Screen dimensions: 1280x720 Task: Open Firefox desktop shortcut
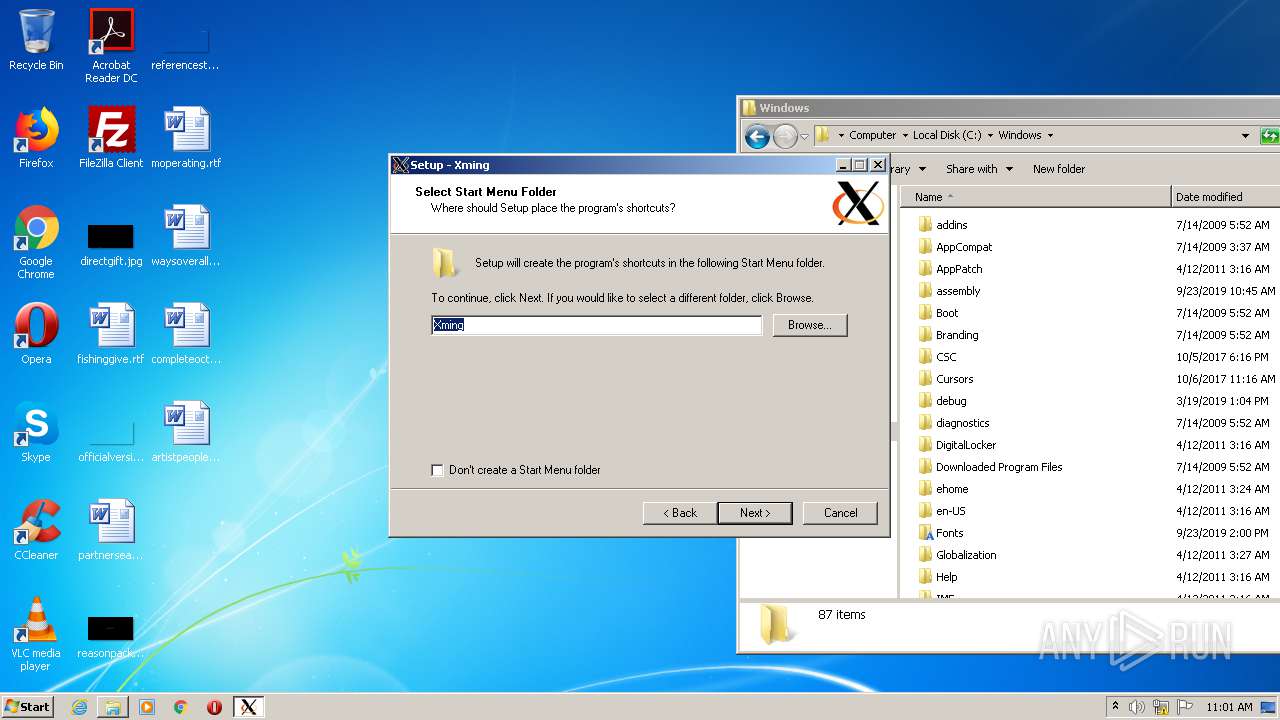tap(36, 138)
